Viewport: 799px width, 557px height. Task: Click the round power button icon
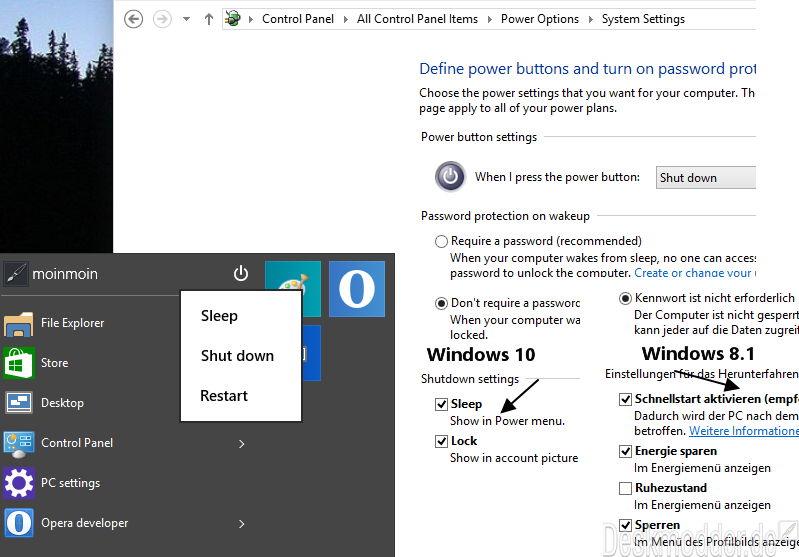coord(450,176)
